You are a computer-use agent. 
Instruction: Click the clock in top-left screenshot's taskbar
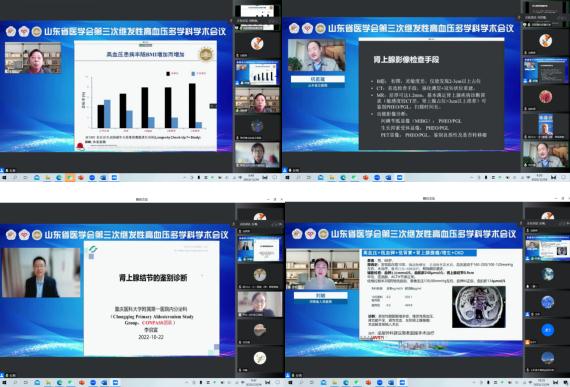point(251,178)
